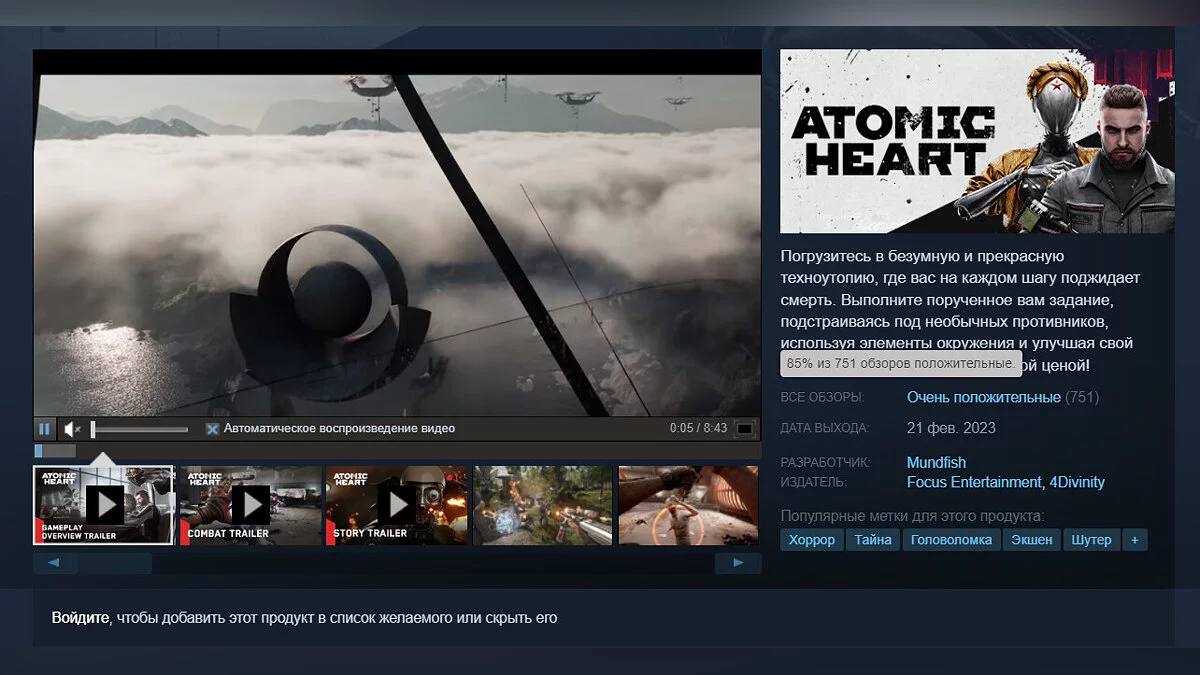Open Focus Entertainment publisher page
The width and height of the screenshot is (1200, 675).
click(973, 482)
